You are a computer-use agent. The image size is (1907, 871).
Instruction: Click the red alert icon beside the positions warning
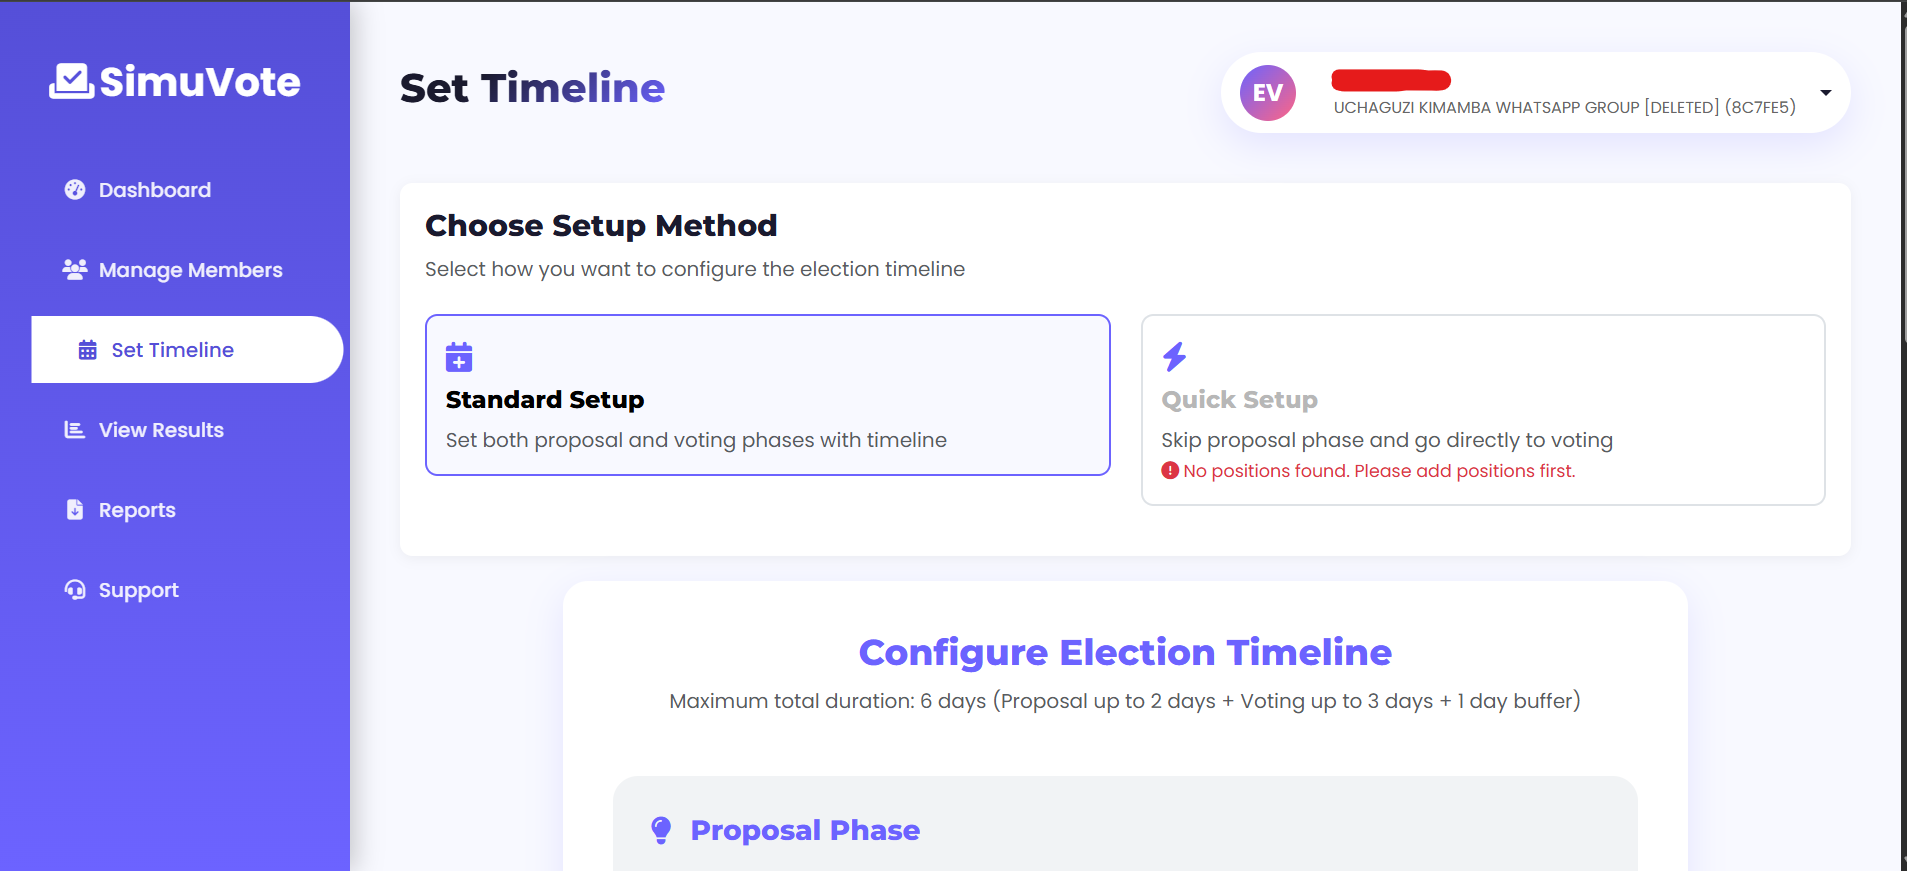[1170, 470]
